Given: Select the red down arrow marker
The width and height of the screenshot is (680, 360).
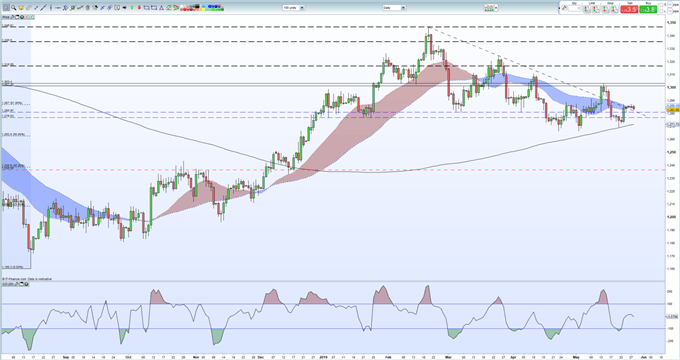Looking at the screenshot, I should [139, 7].
